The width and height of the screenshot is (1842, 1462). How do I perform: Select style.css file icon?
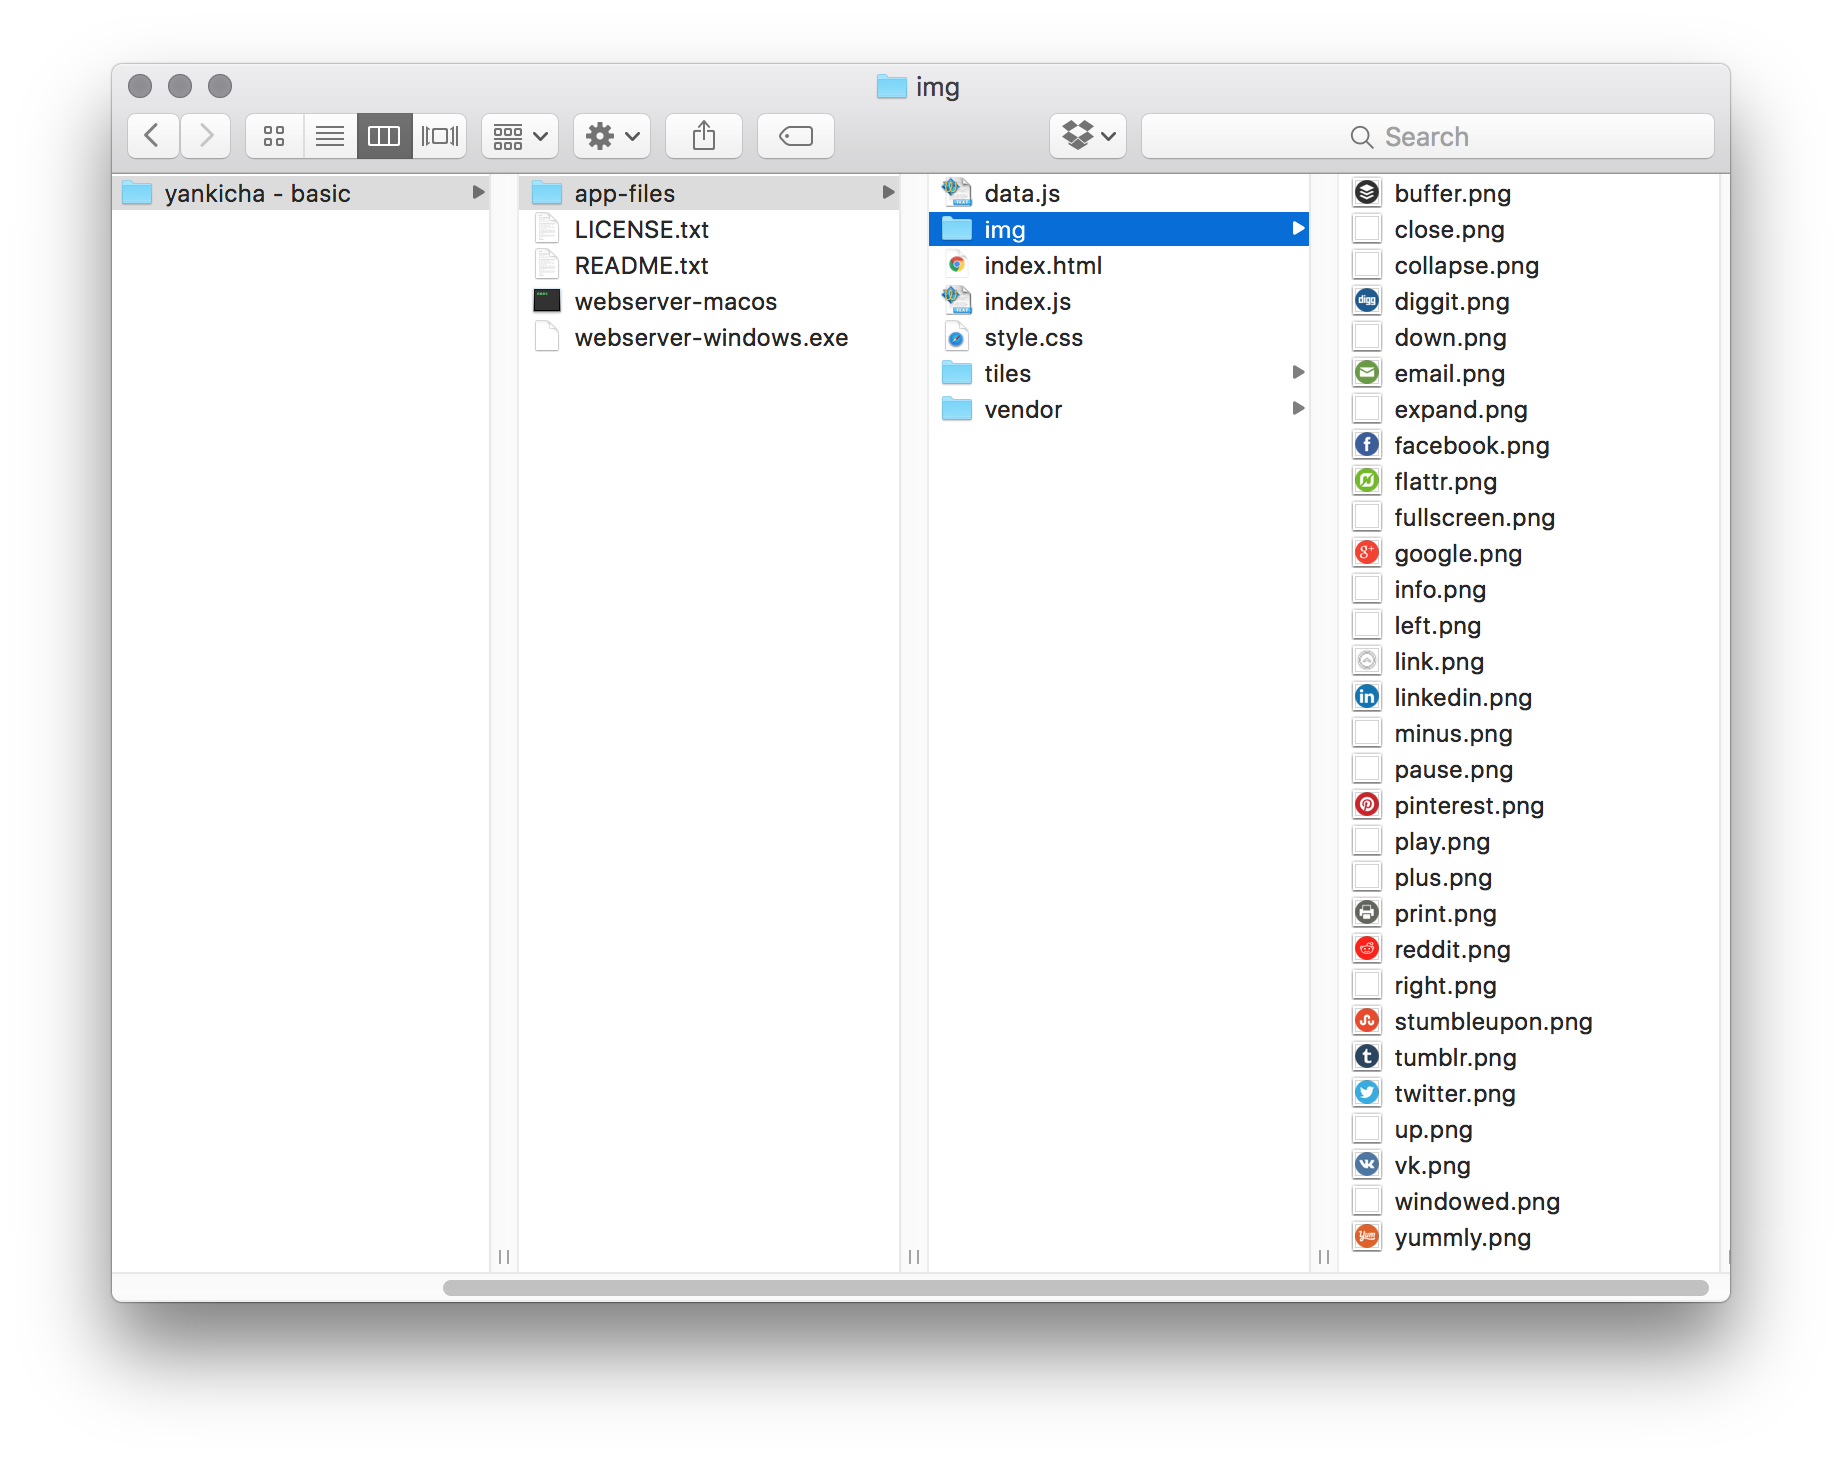tap(957, 337)
